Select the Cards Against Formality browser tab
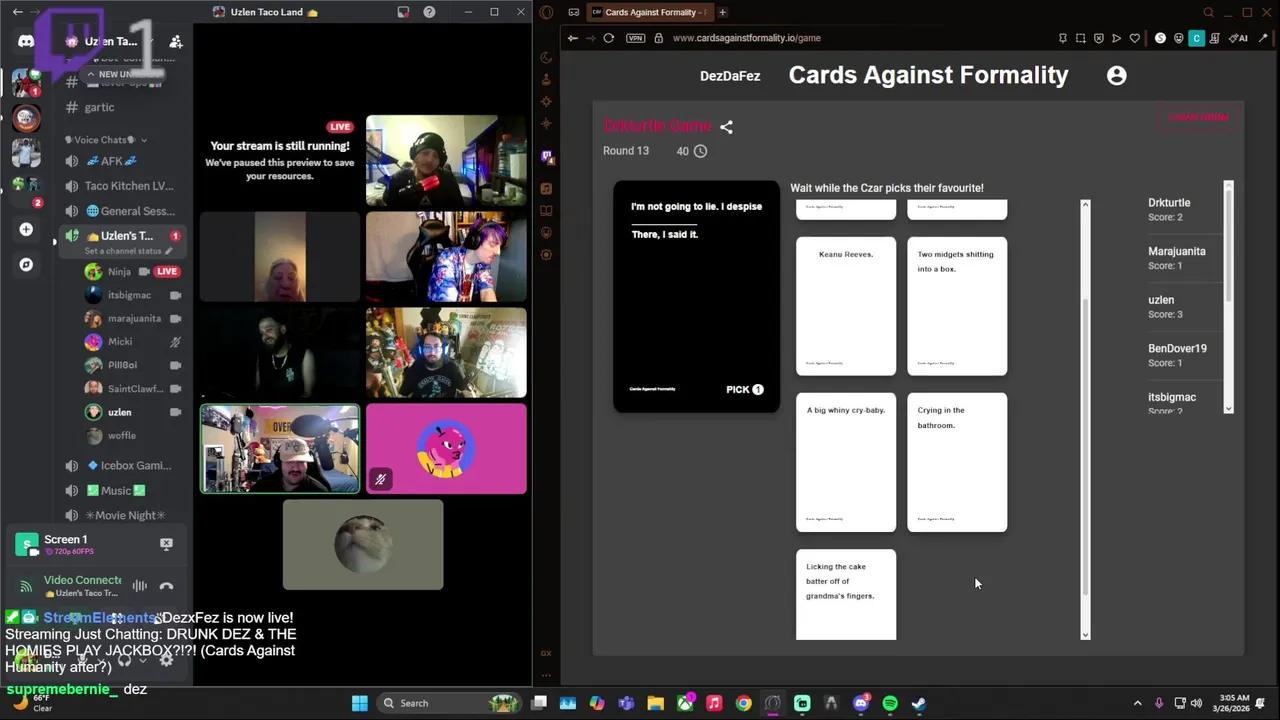Screen dimensions: 1280x720 click(x=649, y=12)
